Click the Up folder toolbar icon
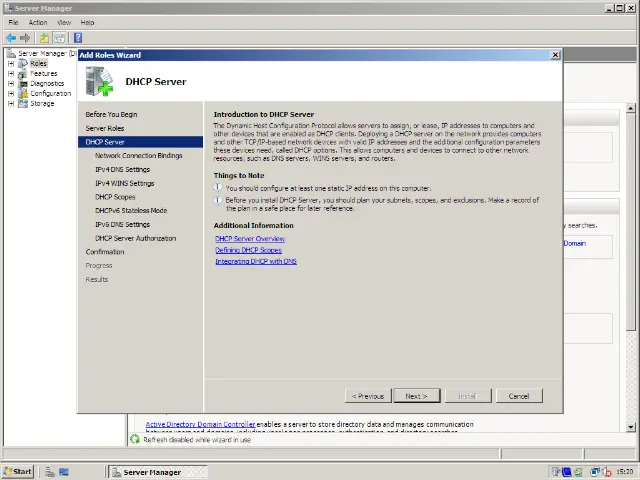 click(44, 38)
